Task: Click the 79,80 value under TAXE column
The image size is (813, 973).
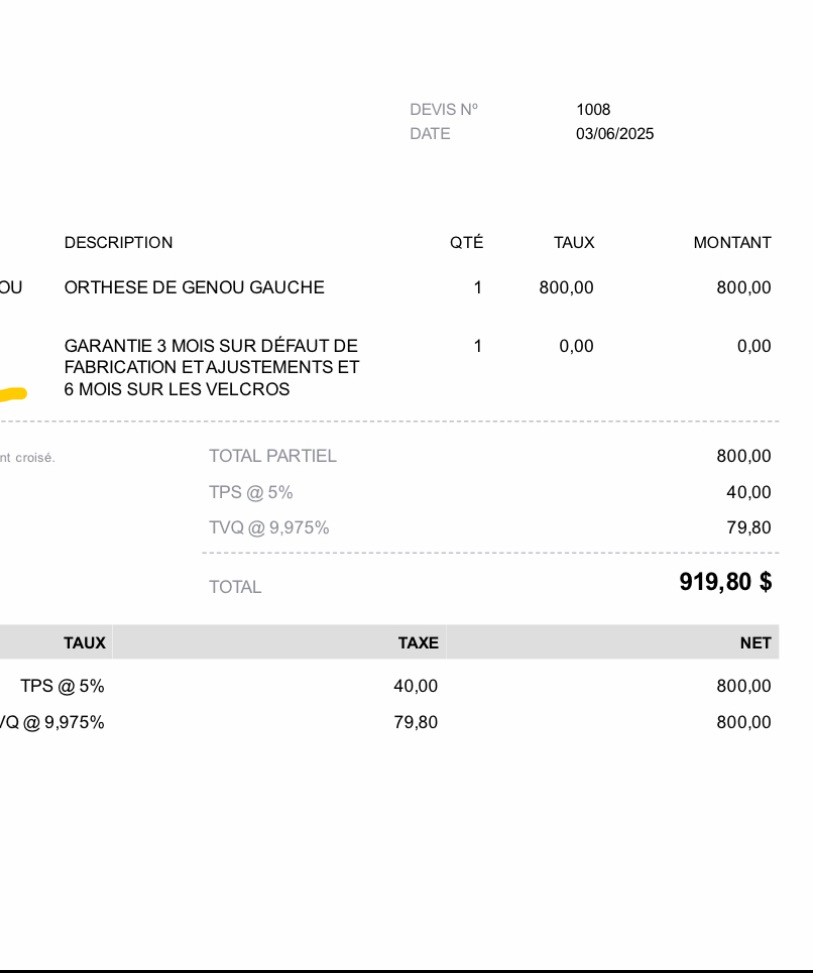Action: (x=415, y=722)
